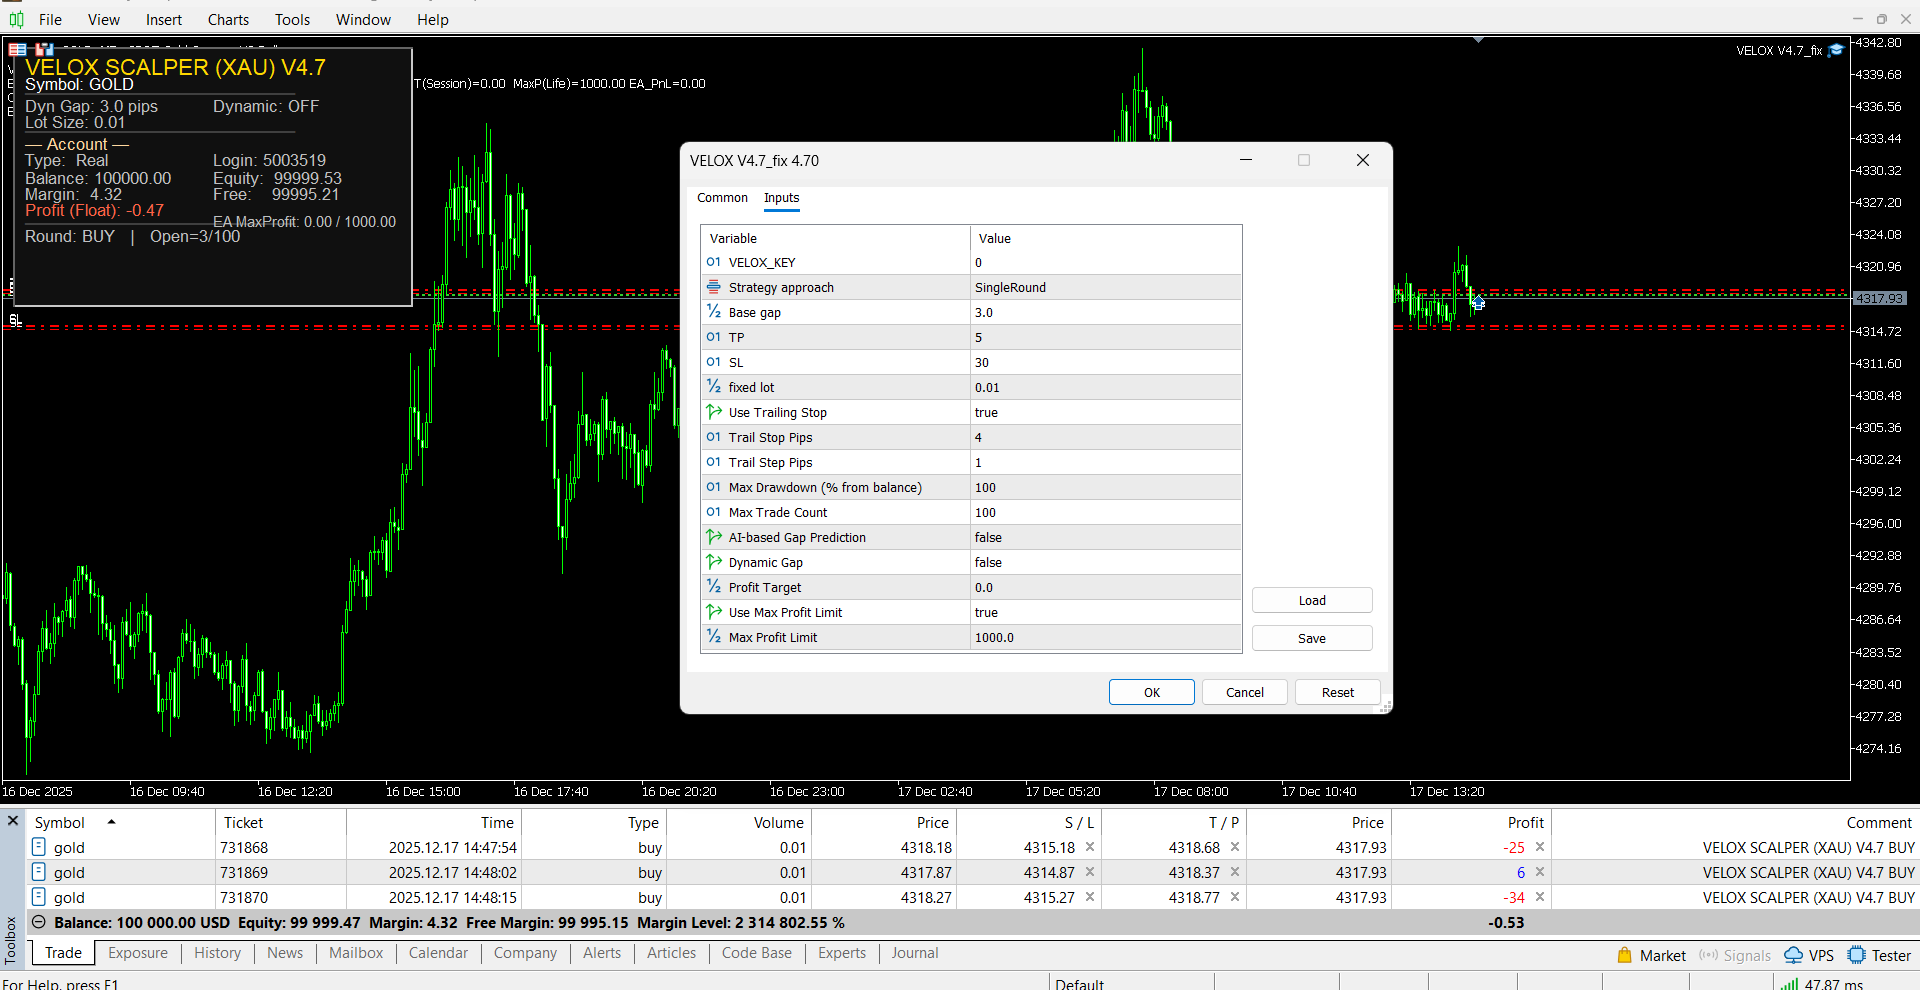Toggle Use Trailing Stop value

(x=1105, y=412)
